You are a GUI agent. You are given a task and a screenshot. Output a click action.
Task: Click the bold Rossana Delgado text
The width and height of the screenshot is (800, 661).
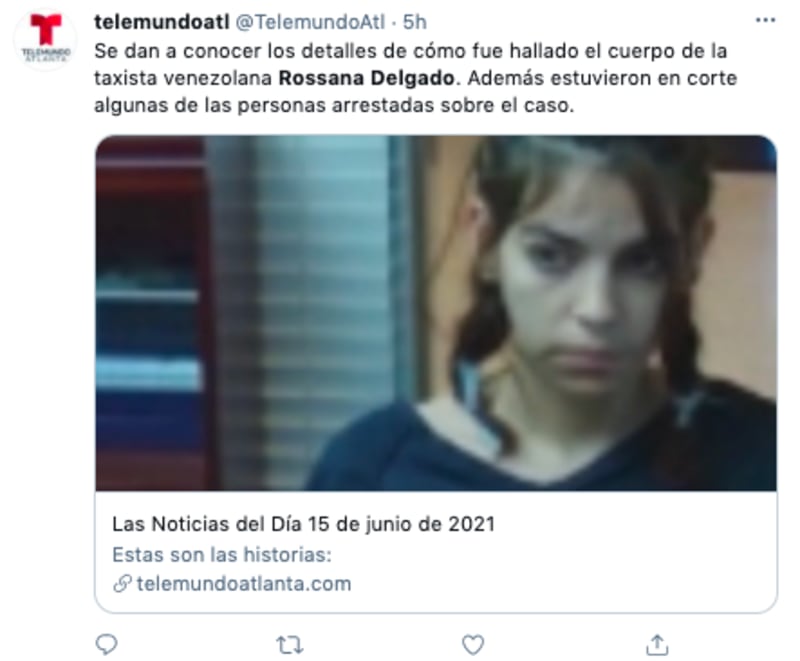[x=366, y=78]
